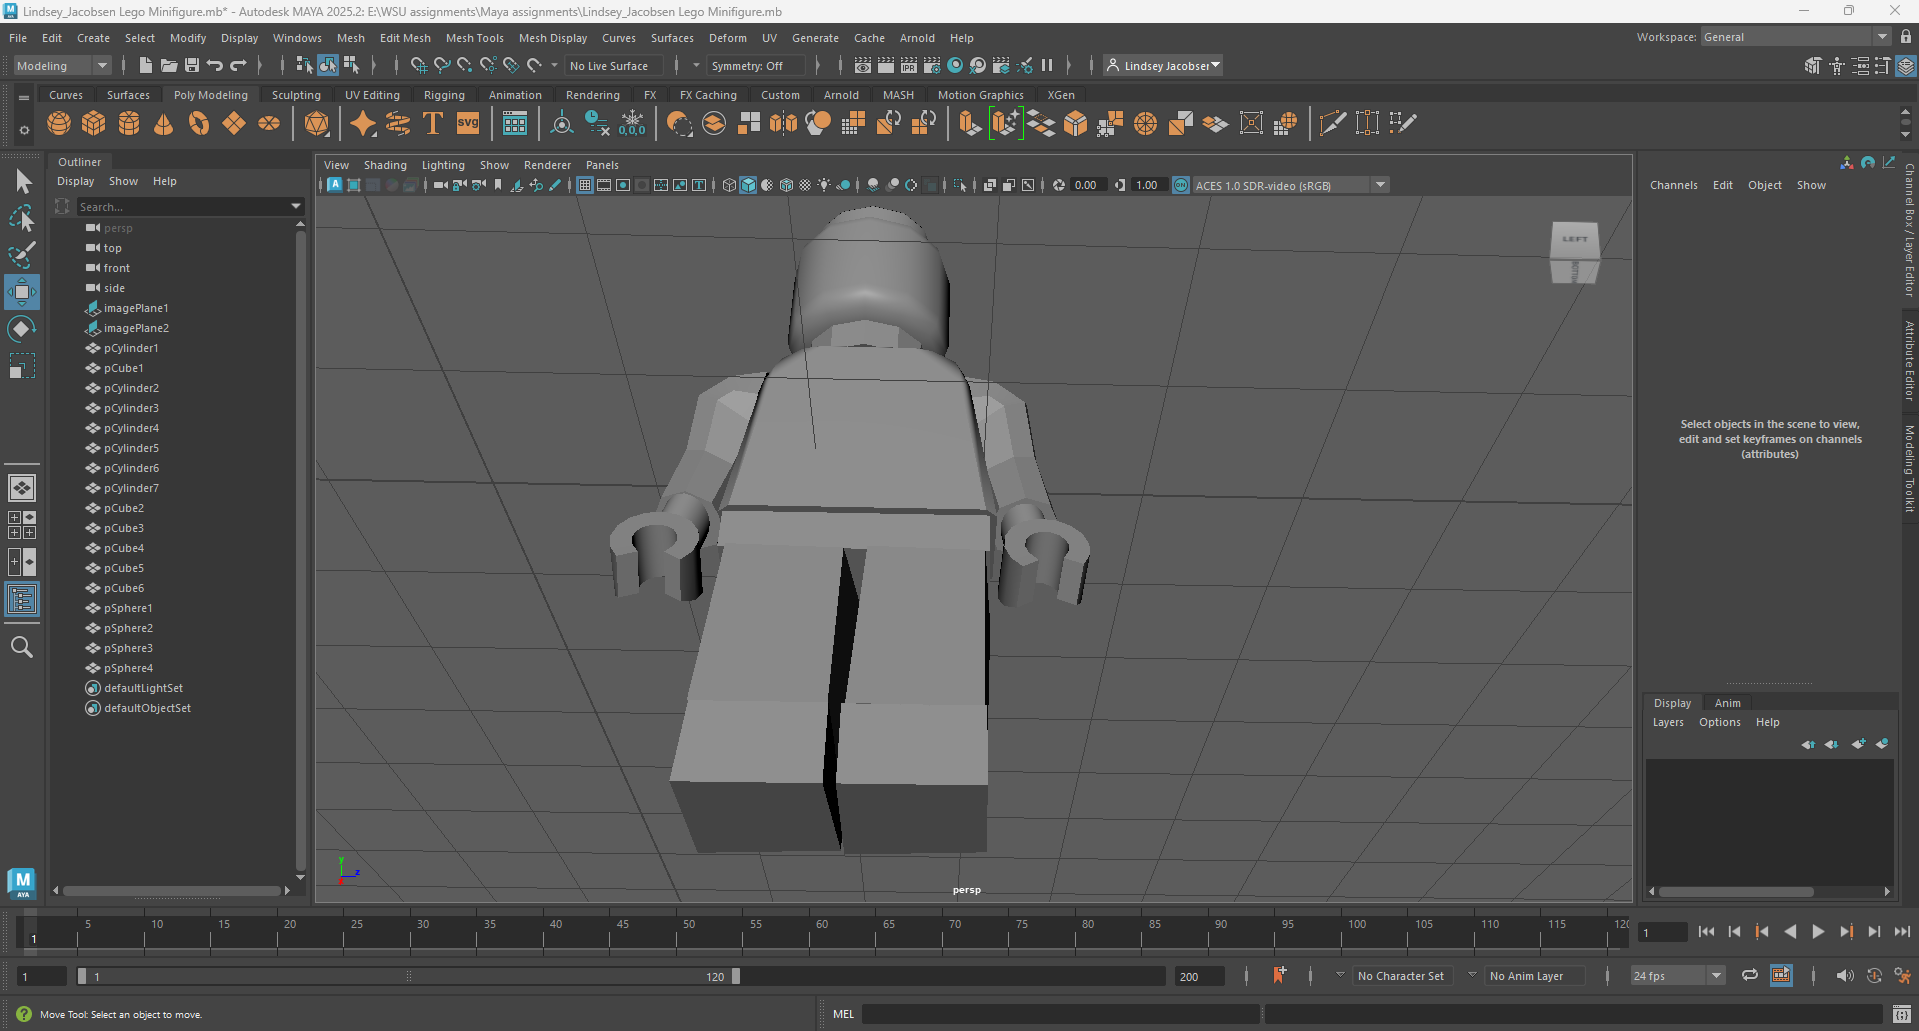Click the SVG tool in the shelf

[x=468, y=124]
